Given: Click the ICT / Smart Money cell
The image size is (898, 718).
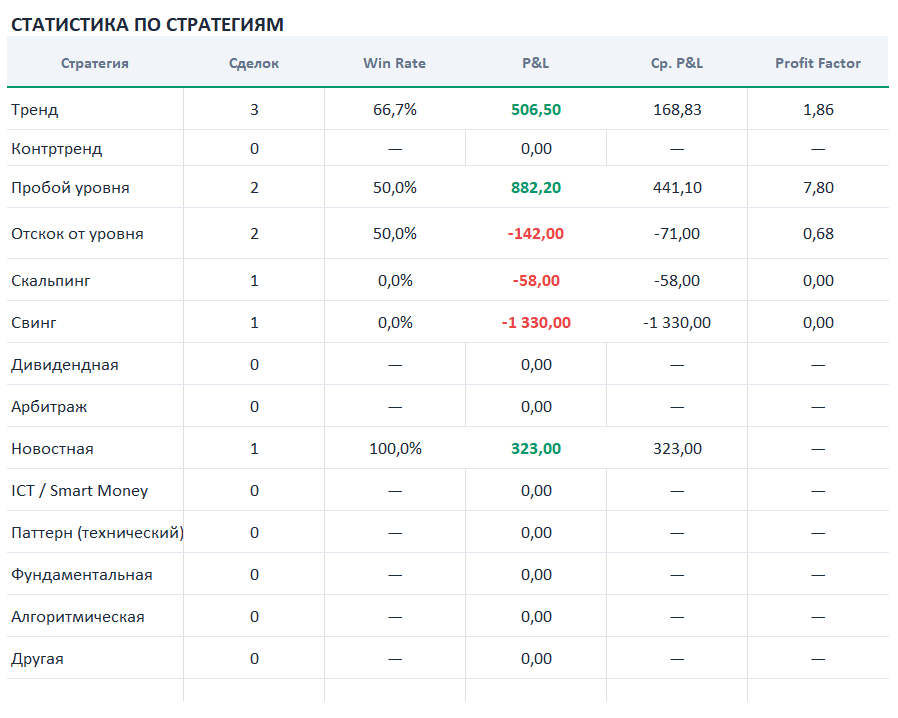Looking at the screenshot, I should pos(95,491).
